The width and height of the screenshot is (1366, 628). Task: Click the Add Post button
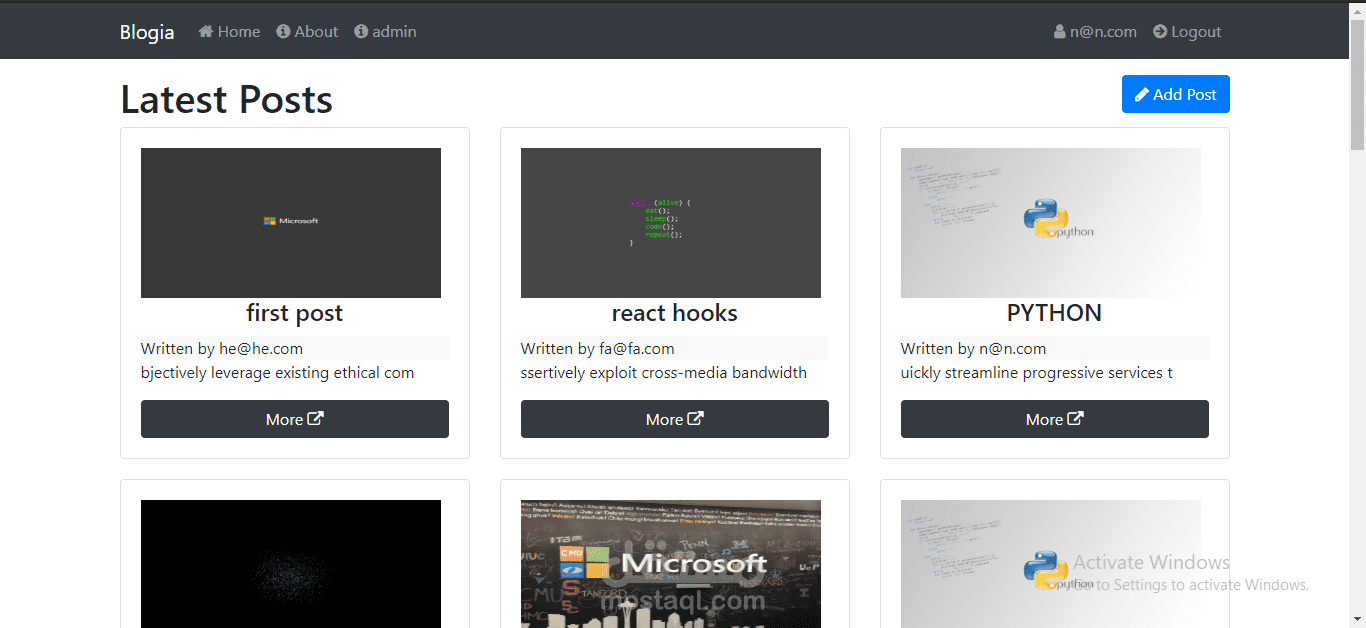click(1176, 94)
